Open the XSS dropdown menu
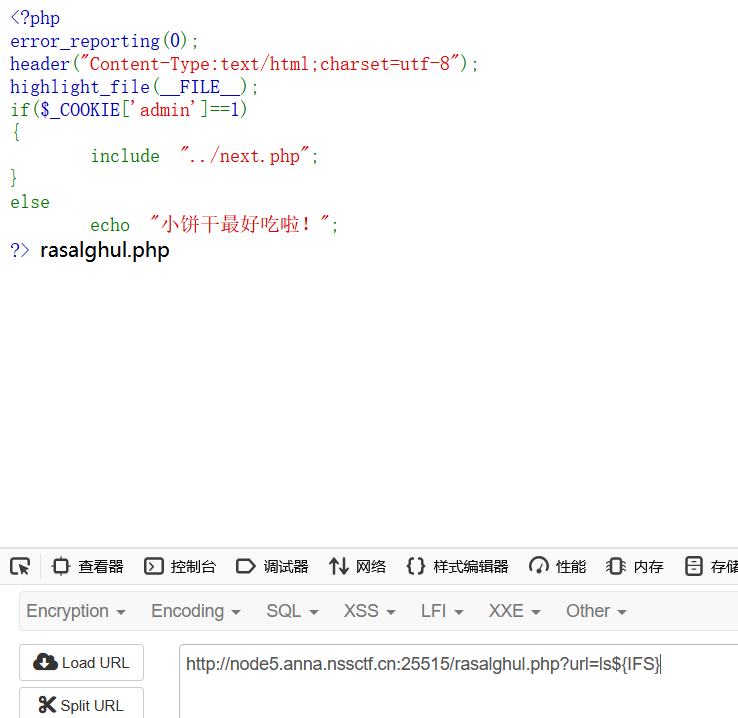The width and height of the screenshot is (738, 718). (x=369, y=611)
